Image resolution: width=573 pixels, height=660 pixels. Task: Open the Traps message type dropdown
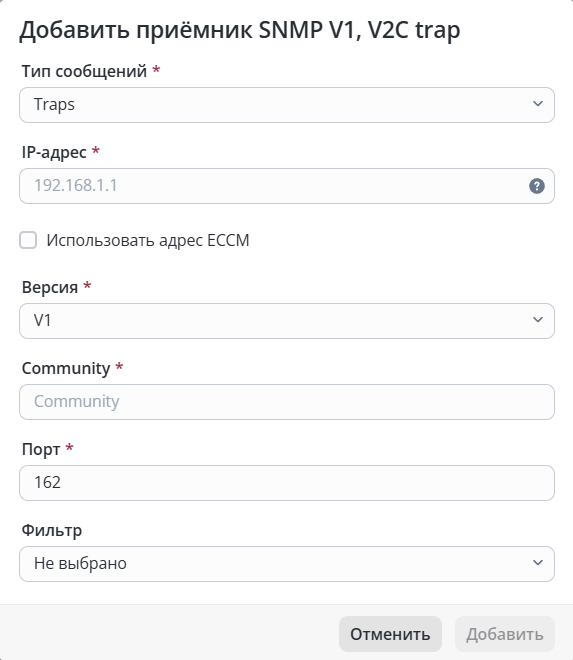coord(287,105)
